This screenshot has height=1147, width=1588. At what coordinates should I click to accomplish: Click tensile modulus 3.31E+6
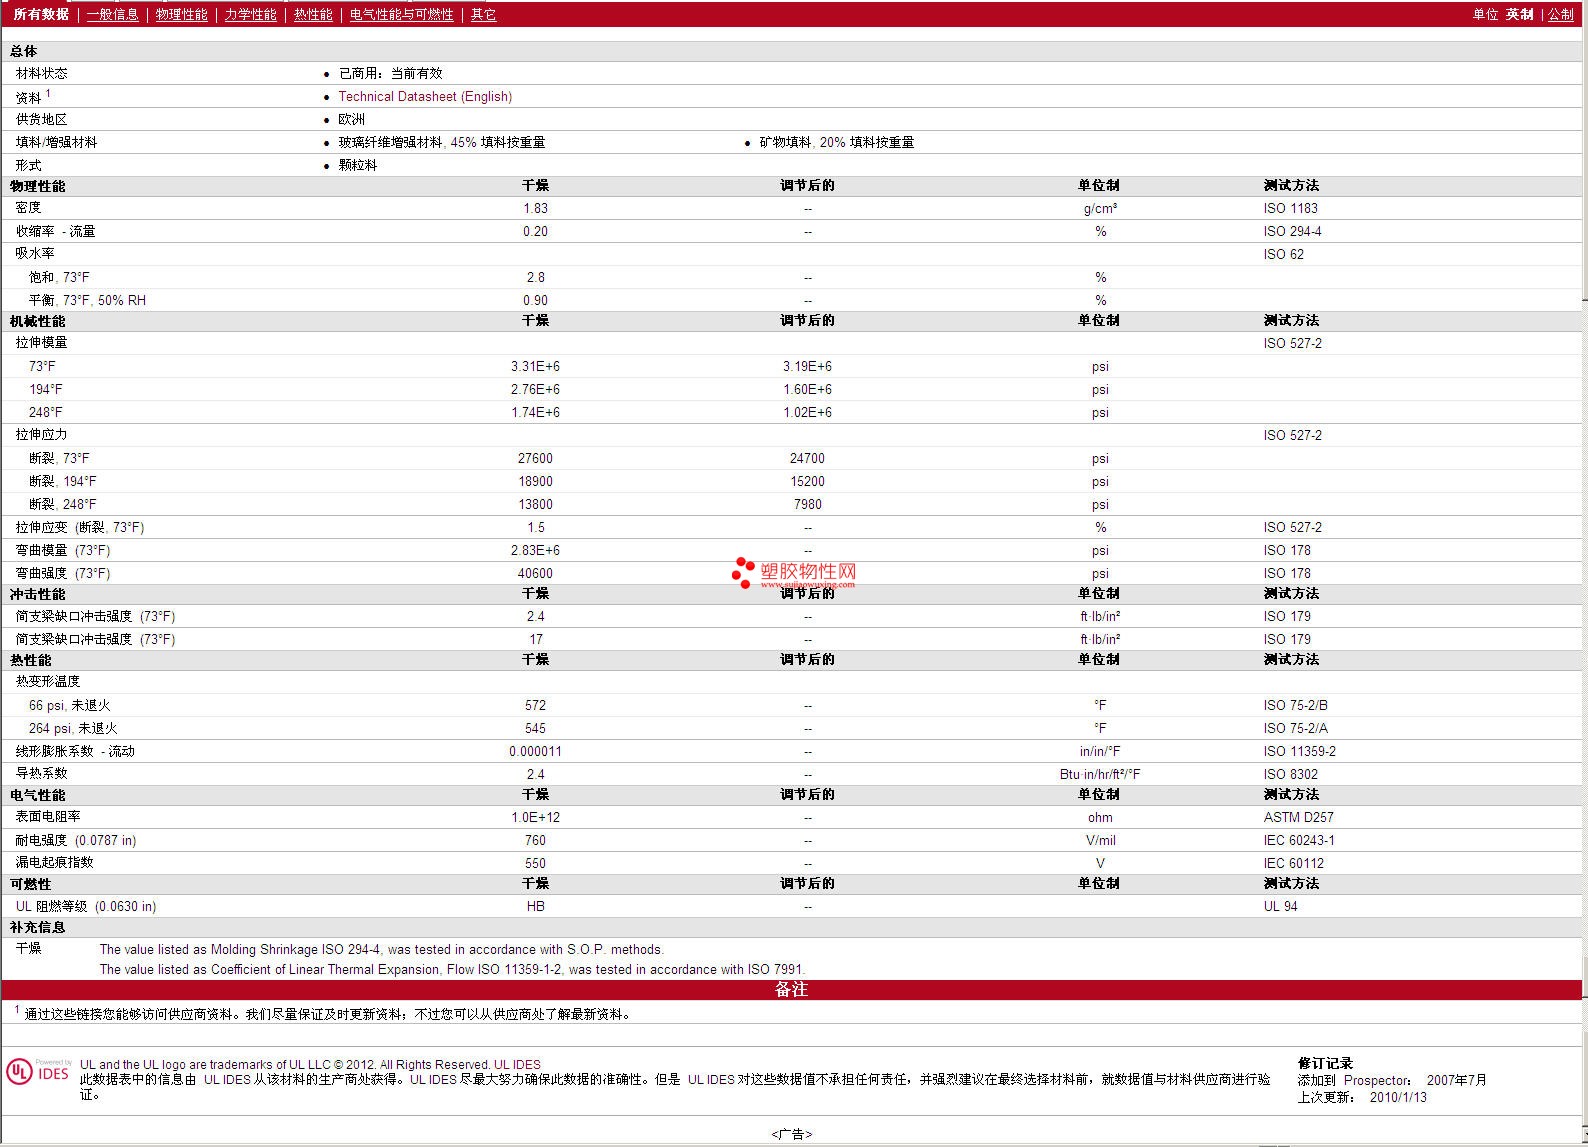[x=535, y=366]
